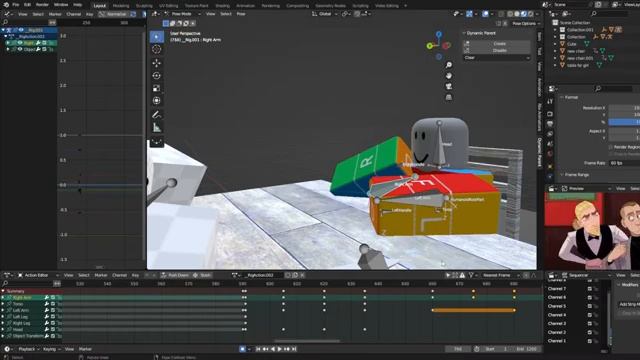Toggle Left Arm channel checkbox in Action Editor
The height and width of the screenshot is (360, 640).
(53, 310)
